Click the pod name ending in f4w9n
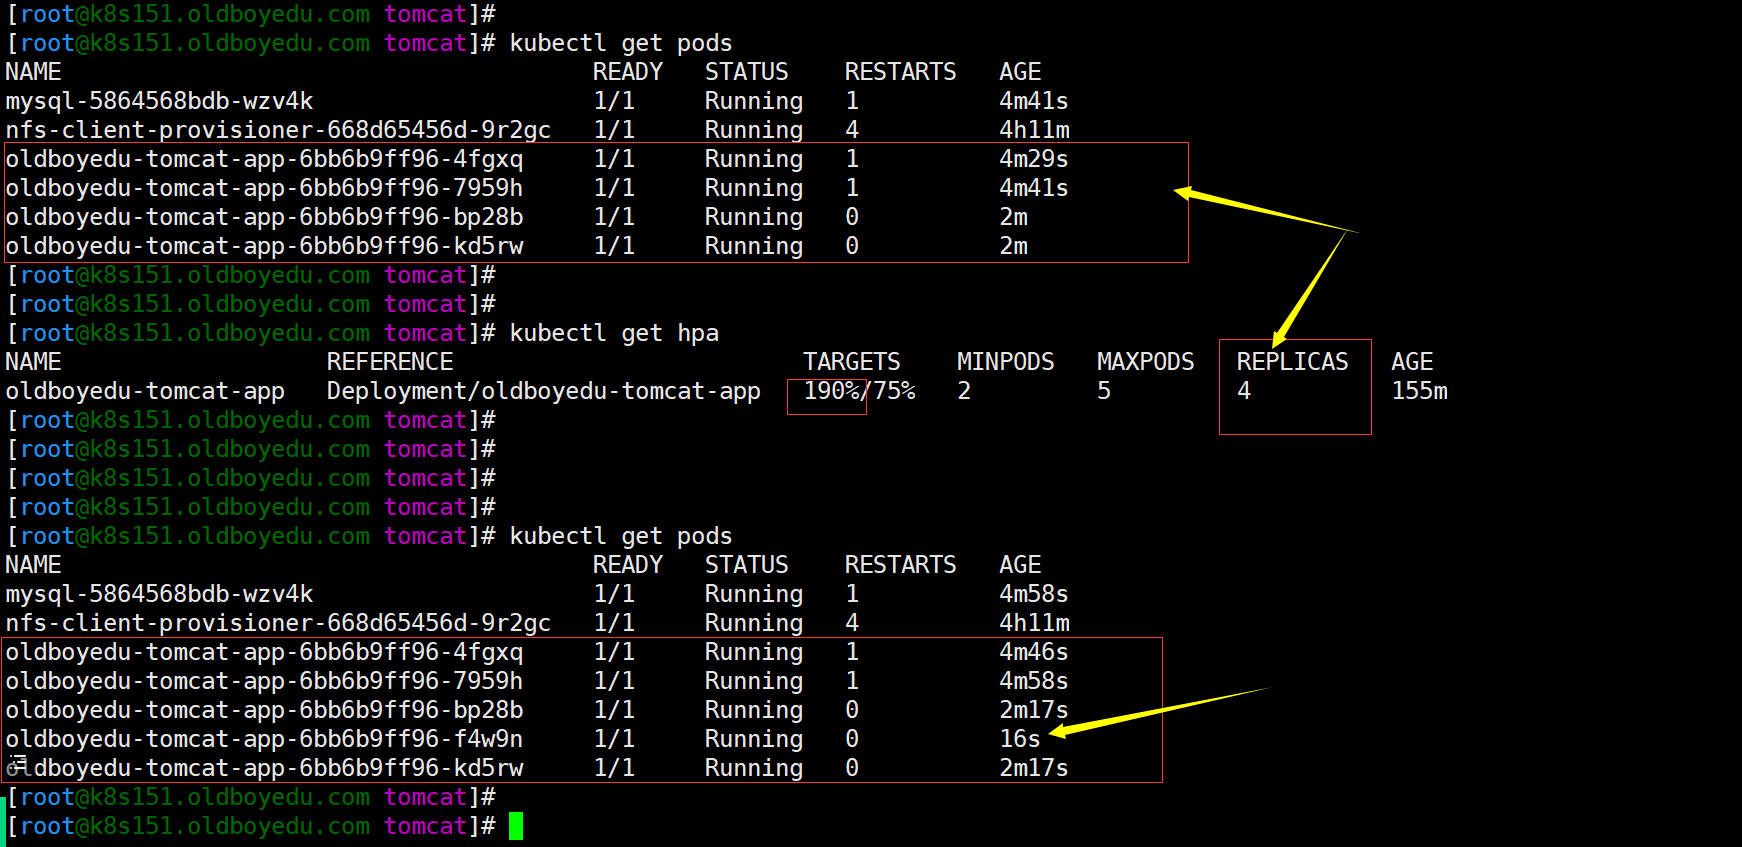 [264, 739]
